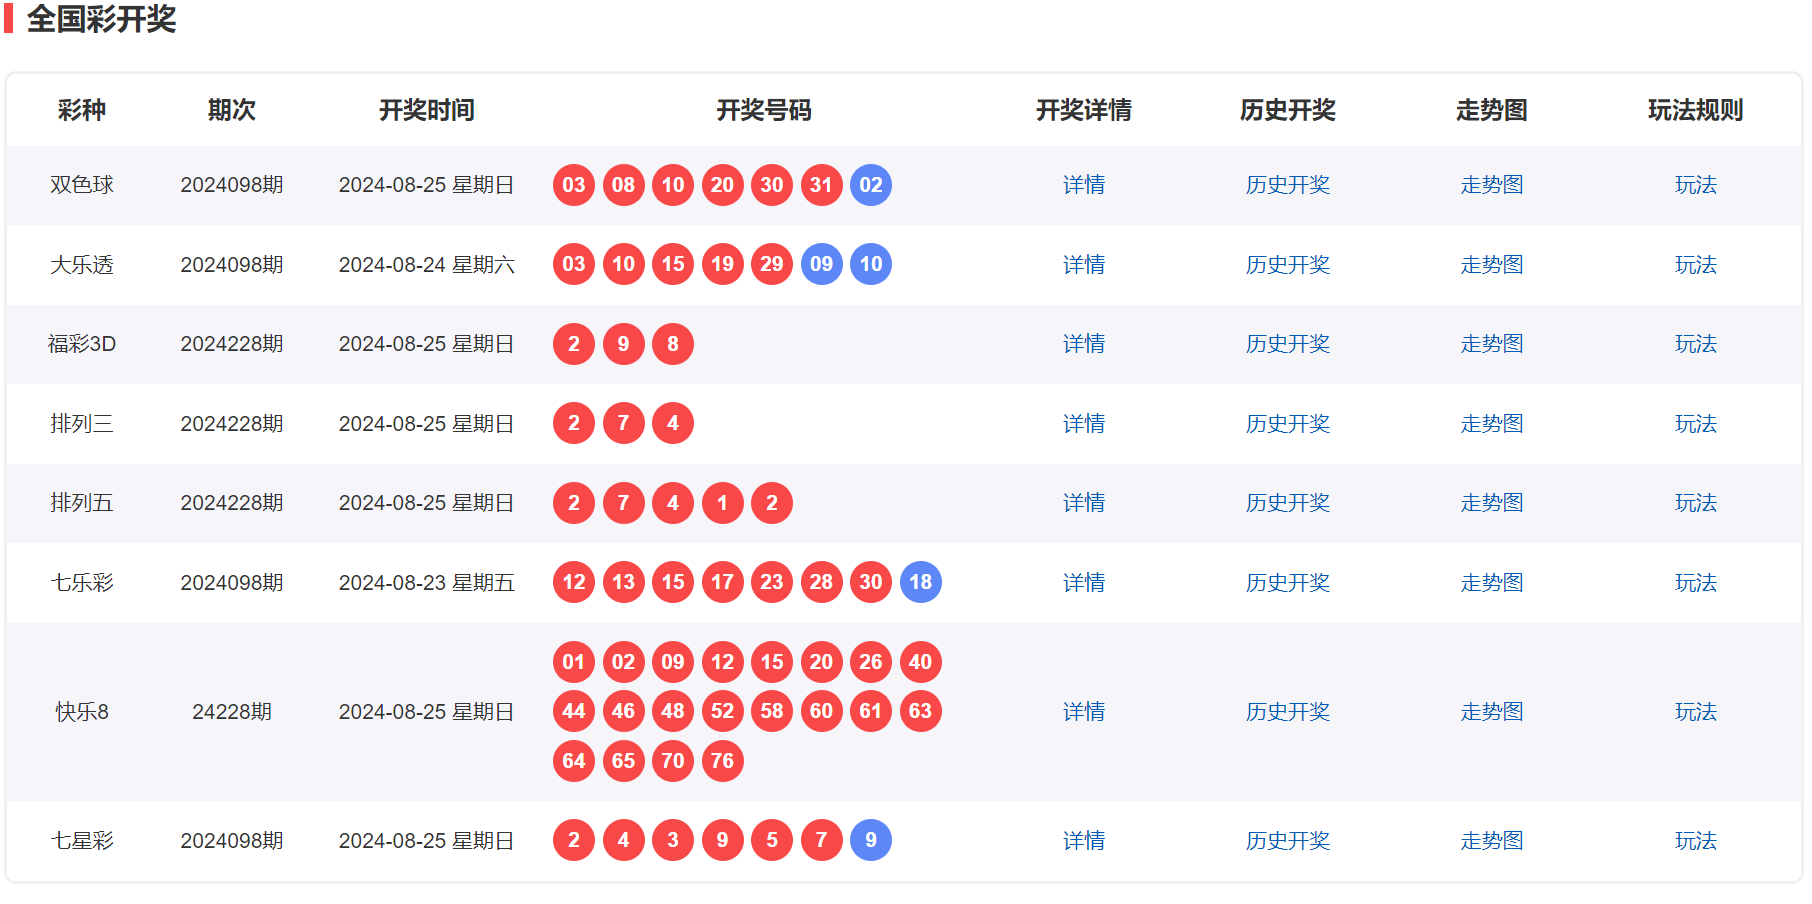
Task: Open 详情 for 七乐彩
Action: click(x=1083, y=583)
